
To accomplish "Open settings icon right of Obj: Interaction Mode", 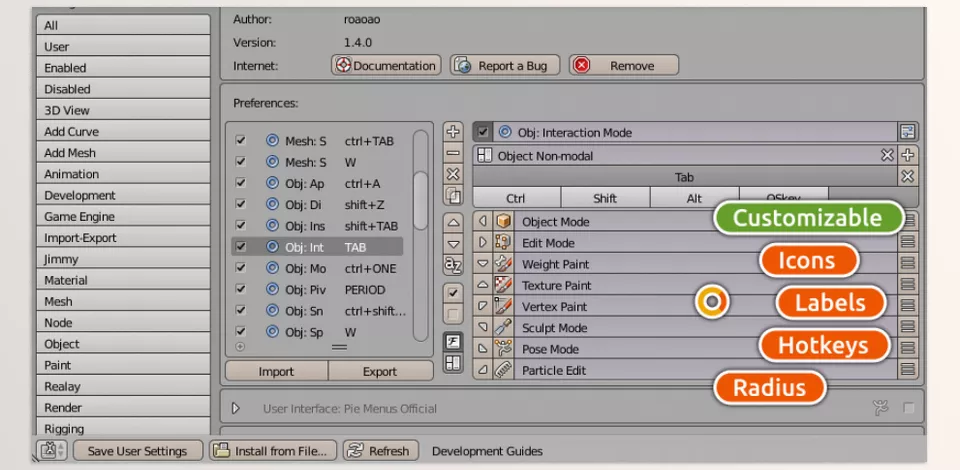I will click(907, 132).
